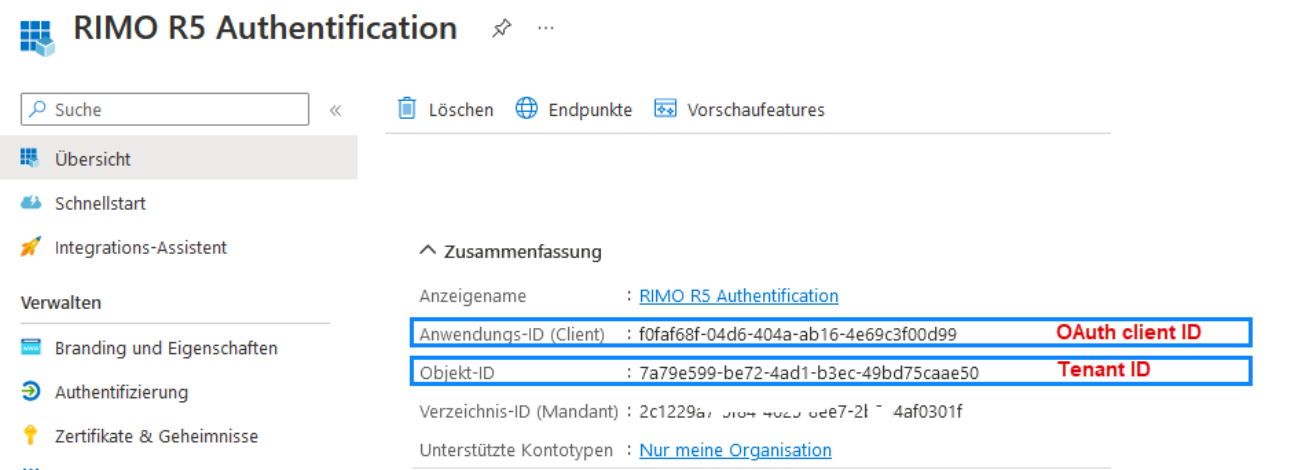Open Zertifikate & Geheimnisse
The height and width of the screenshot is (470, 1309).
click(156, 436)
